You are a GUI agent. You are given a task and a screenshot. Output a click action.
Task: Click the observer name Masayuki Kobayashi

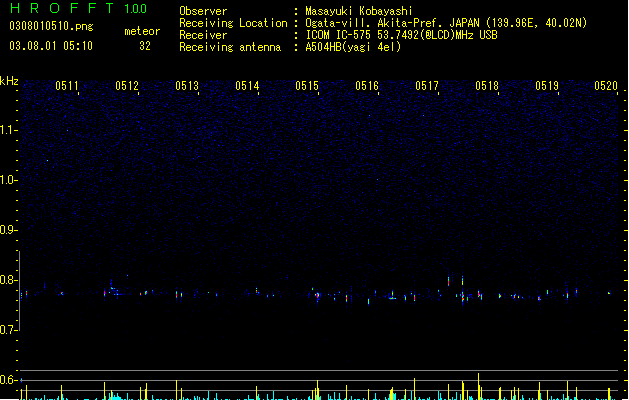coord(359,11)
